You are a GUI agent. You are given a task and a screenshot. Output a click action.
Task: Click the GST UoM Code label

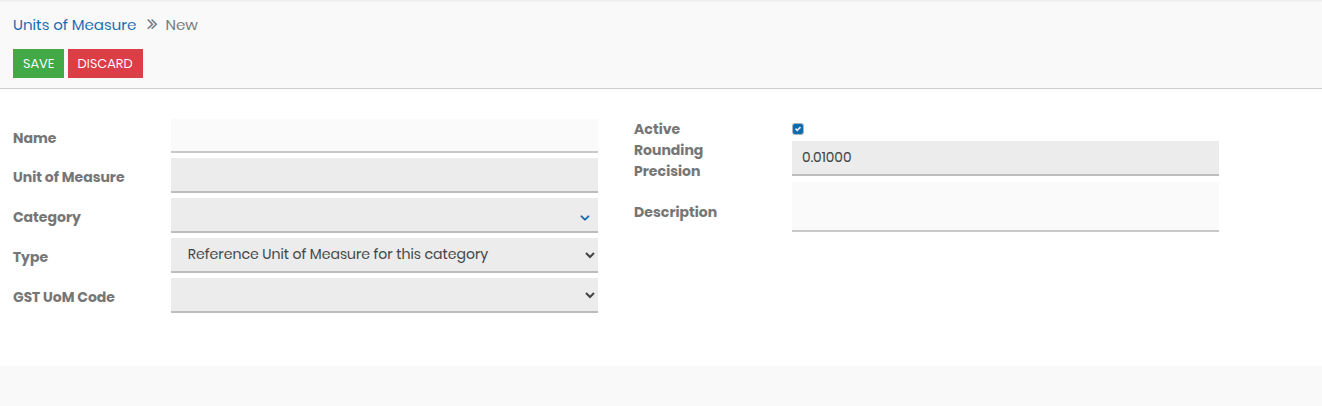pyautogui.click(x=64, y=297)
